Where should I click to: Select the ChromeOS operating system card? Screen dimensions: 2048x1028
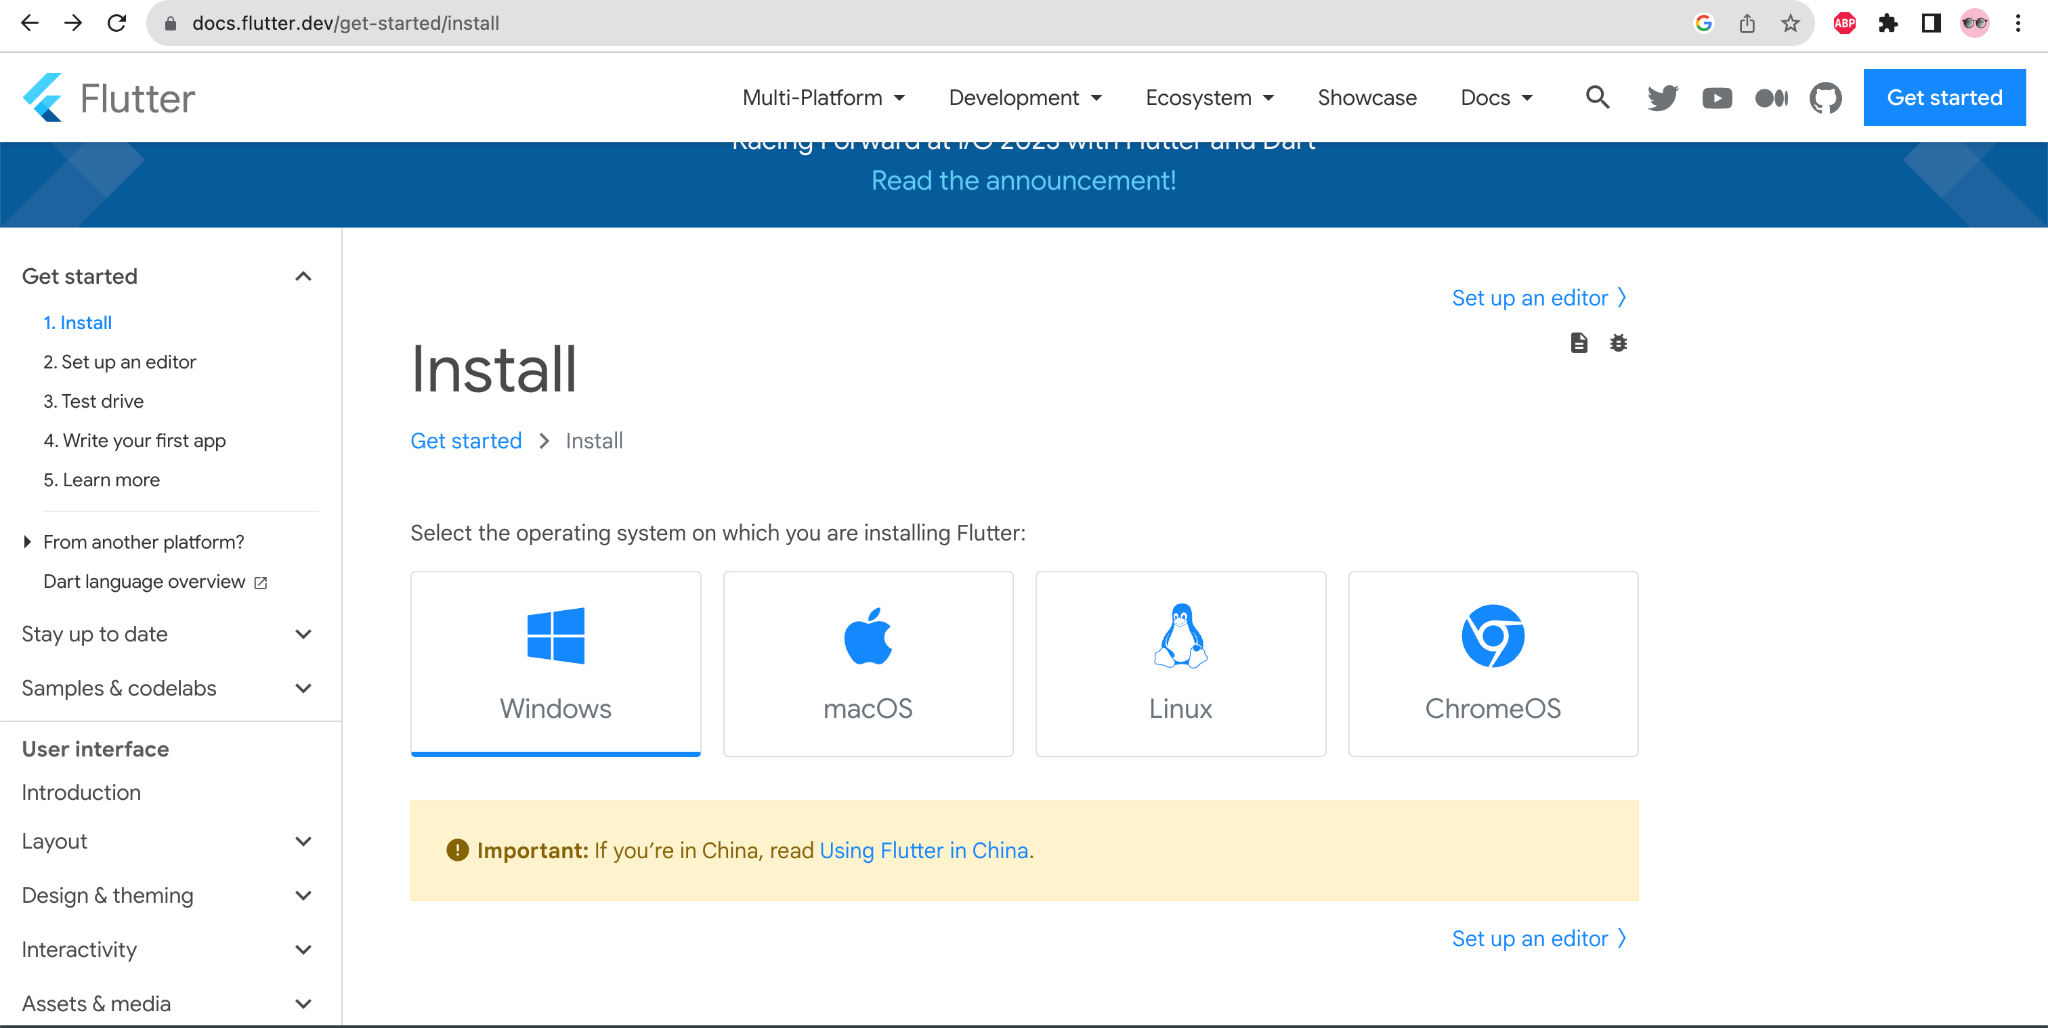[x=1493, y=664]
